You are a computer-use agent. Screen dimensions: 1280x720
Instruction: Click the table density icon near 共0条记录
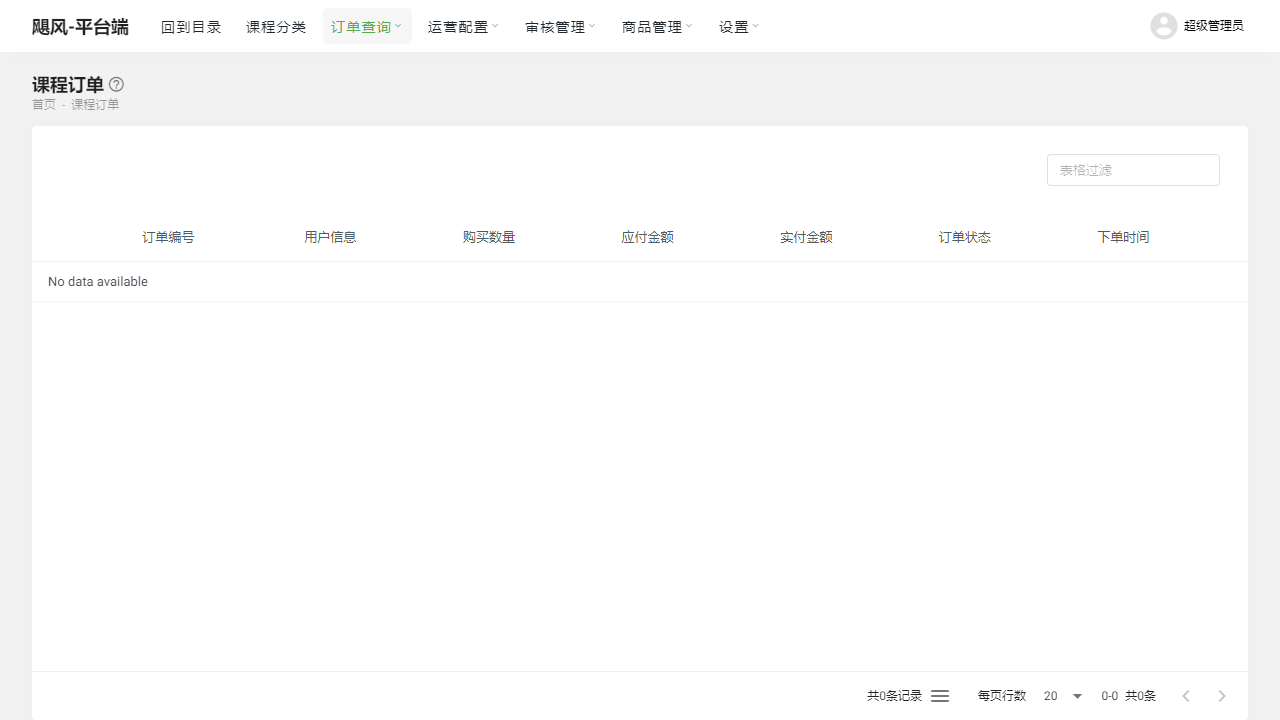pyautogui.click(x=939, y=695)
